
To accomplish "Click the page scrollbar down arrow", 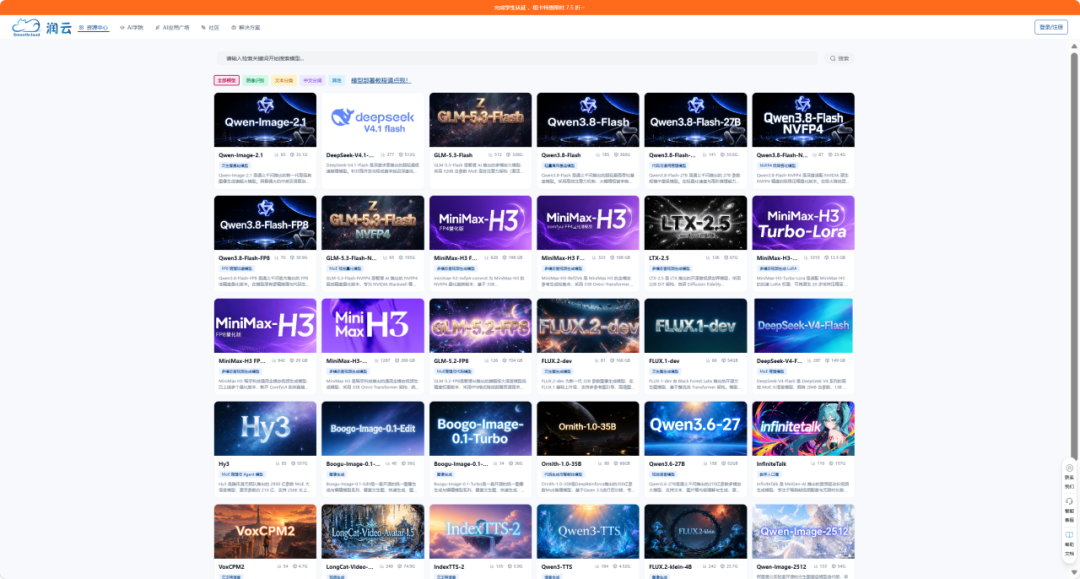I will click(1074, 572).
